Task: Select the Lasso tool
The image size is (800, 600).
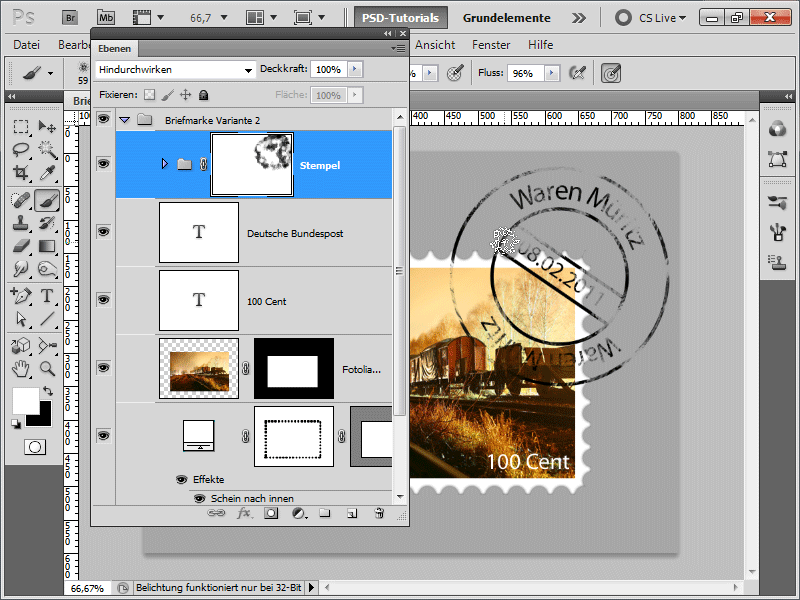Action: click(x=20, y=149)
